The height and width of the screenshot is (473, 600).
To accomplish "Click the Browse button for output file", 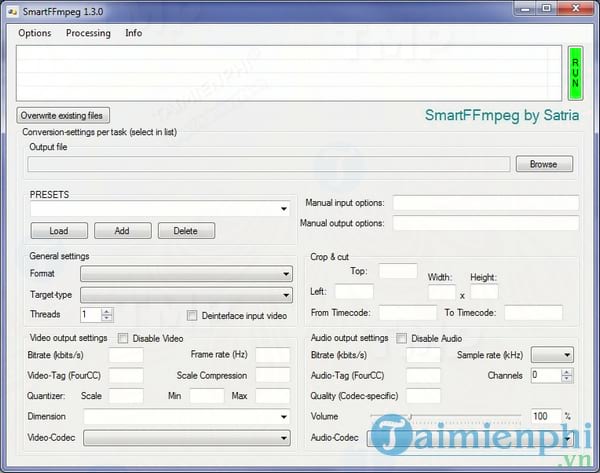I will click(x=544, y=164).
